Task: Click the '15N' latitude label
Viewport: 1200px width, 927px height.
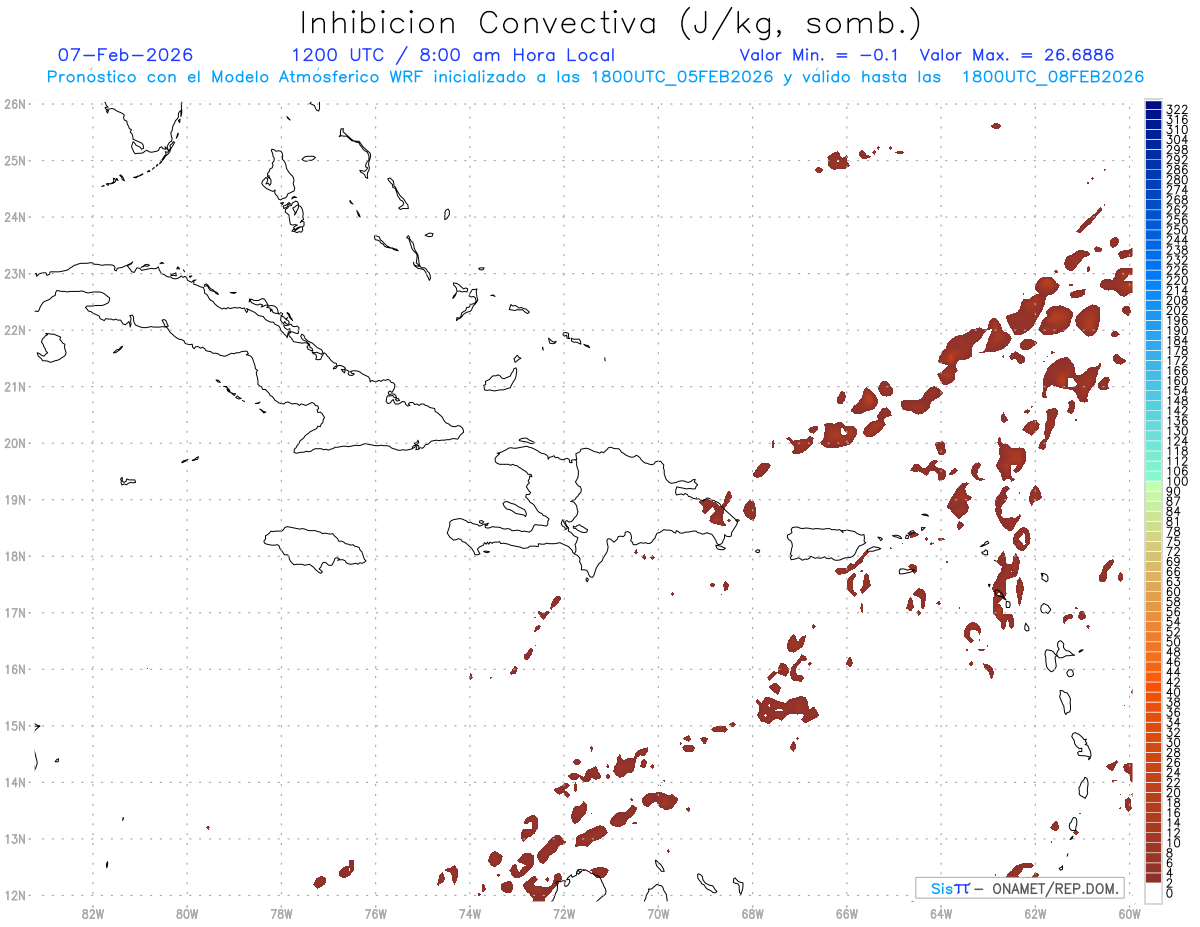Action: pyautogui.click(x=14, y=725)
